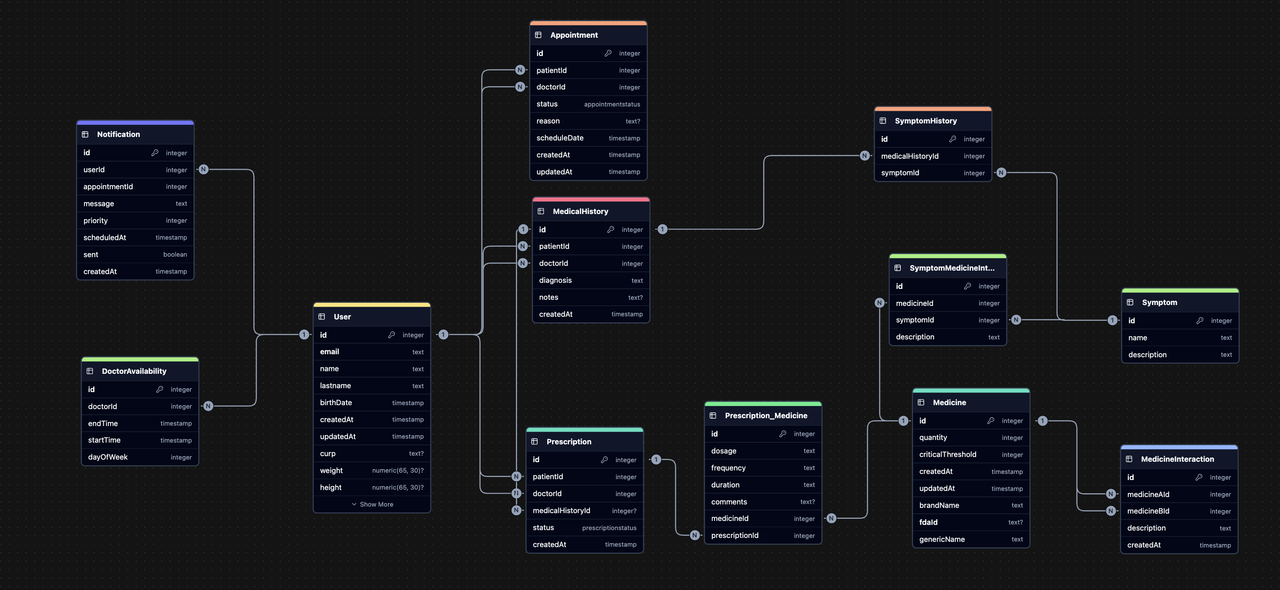Viewport: 1280px width, 590px height.
Task: Click the key icon in Notification id row
Action: 155,153
